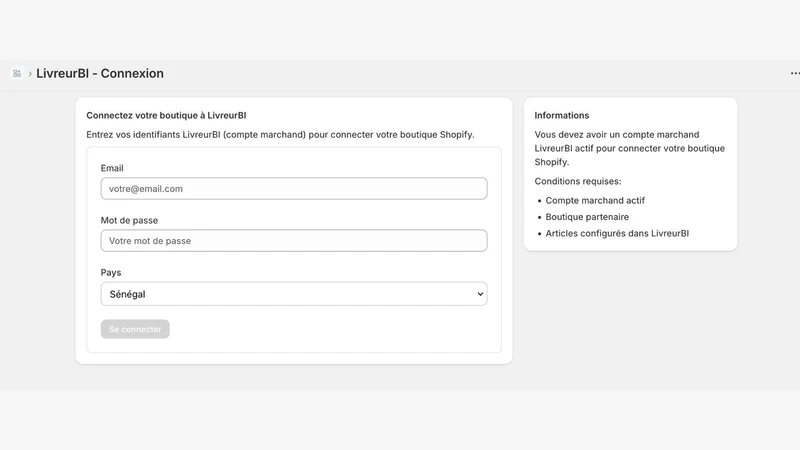
Task: Click Articles configurés dans LivreurBI item
Action: click(617, 233)
